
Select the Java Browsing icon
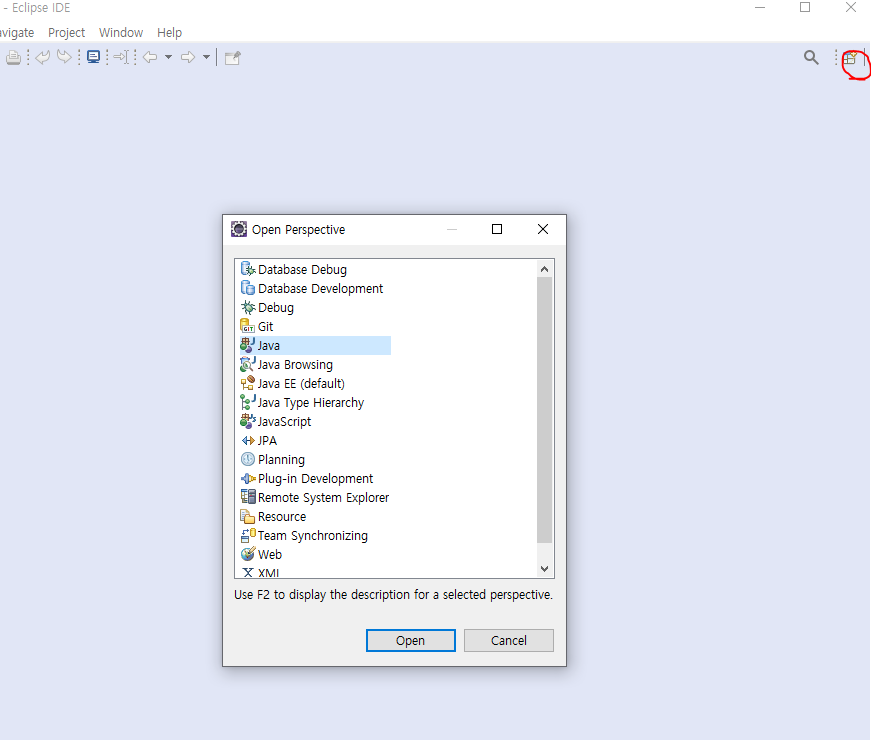pyautogui.click(x=247, y=364)
